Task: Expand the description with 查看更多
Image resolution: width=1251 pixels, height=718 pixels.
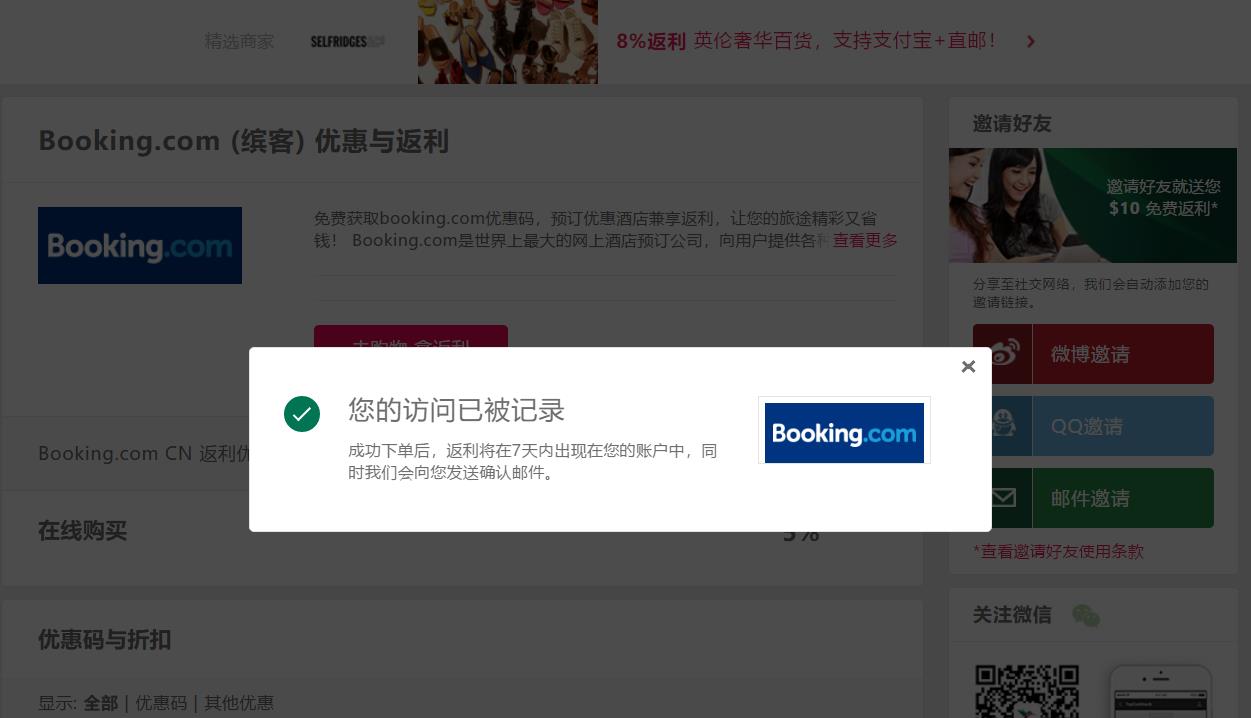Action: pyautogui.click(x=865, y=240)
